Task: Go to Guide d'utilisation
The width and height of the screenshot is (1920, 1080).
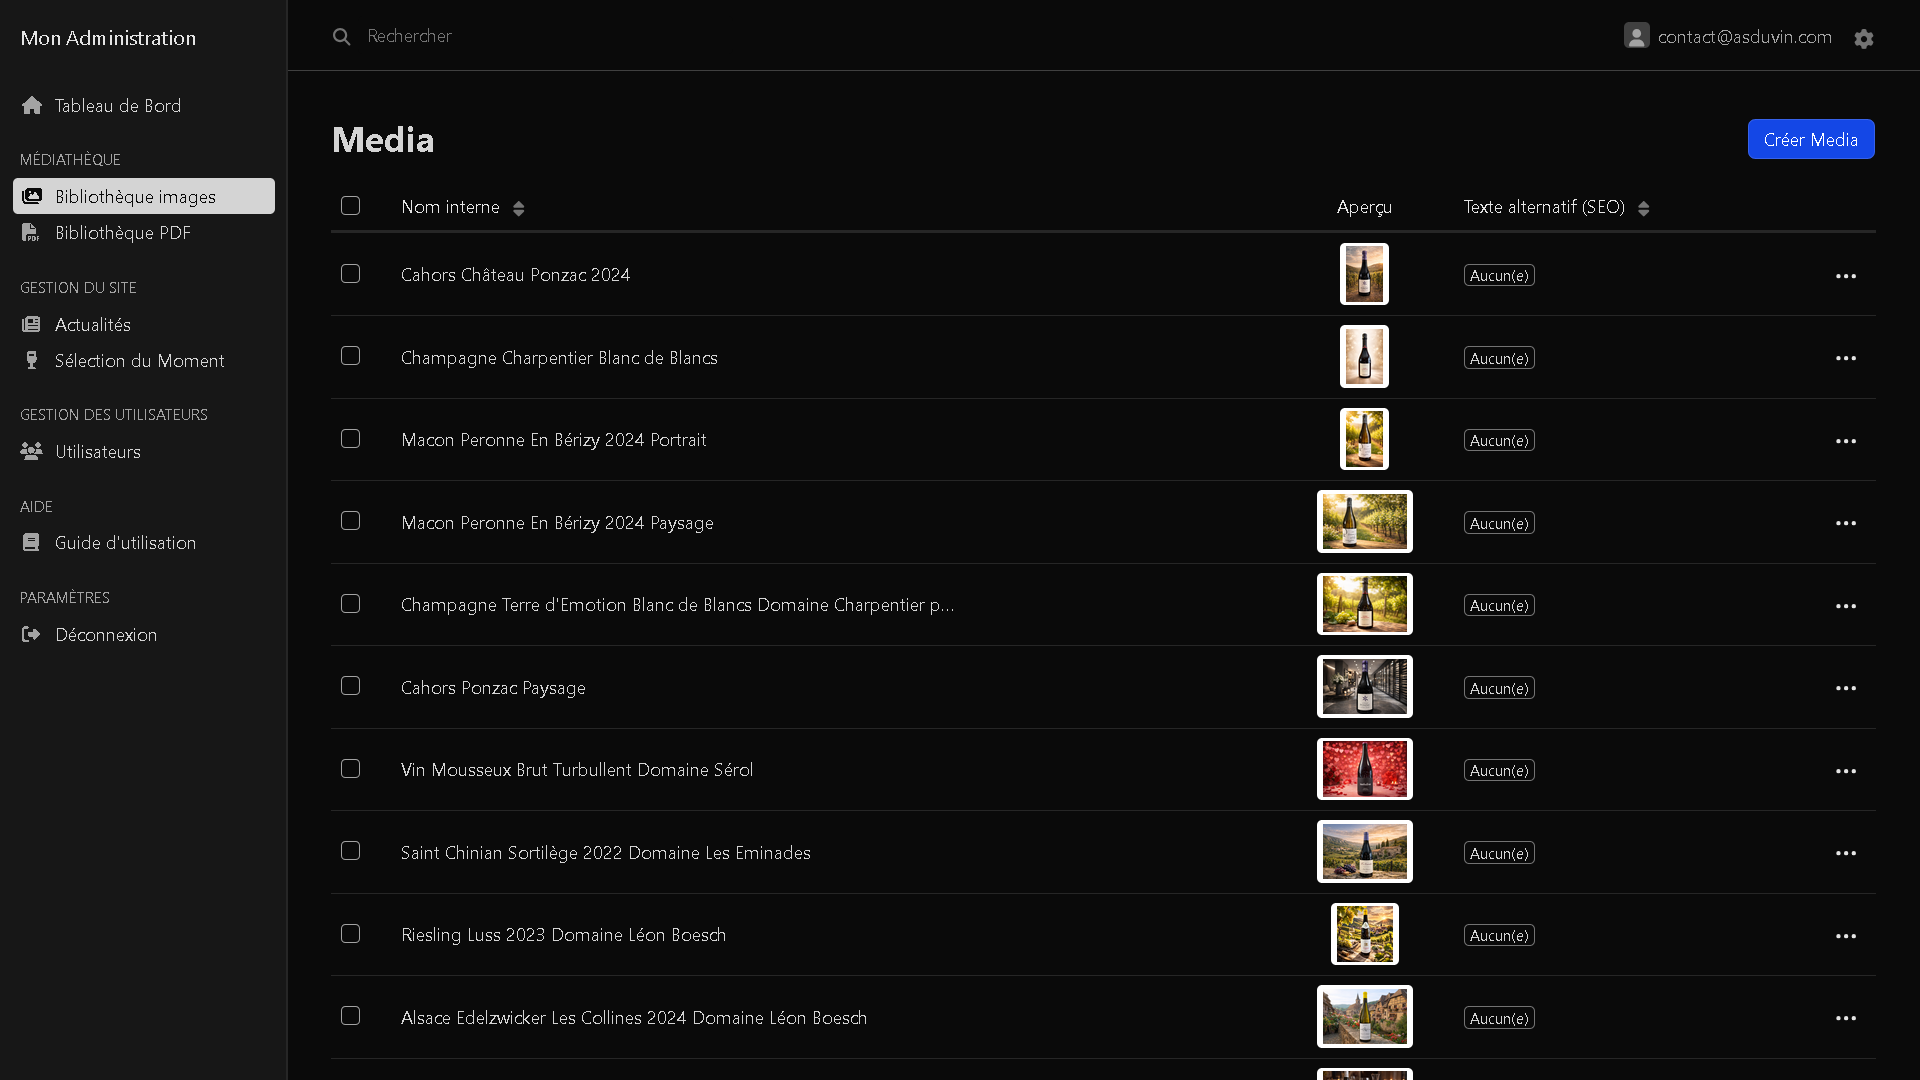Action: tap(125, 543)
